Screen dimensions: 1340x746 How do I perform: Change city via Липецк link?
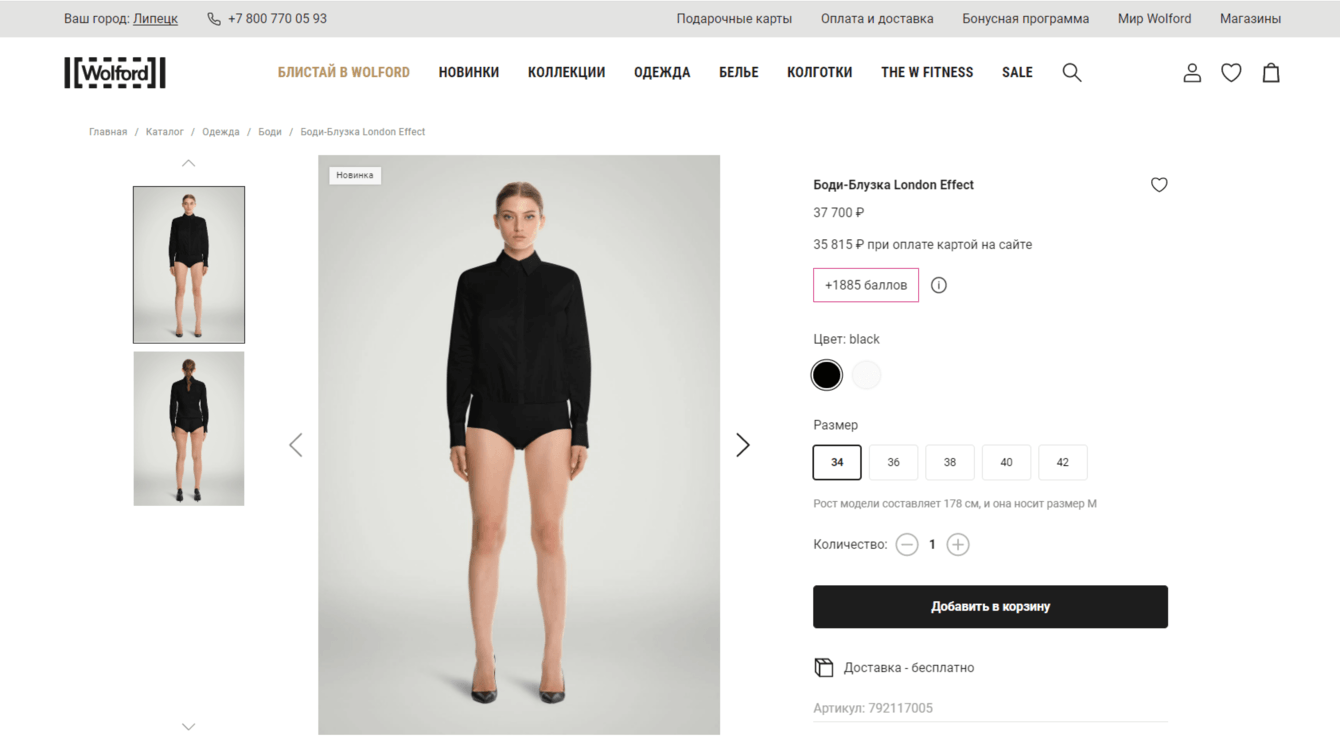[x=155, y=19]
